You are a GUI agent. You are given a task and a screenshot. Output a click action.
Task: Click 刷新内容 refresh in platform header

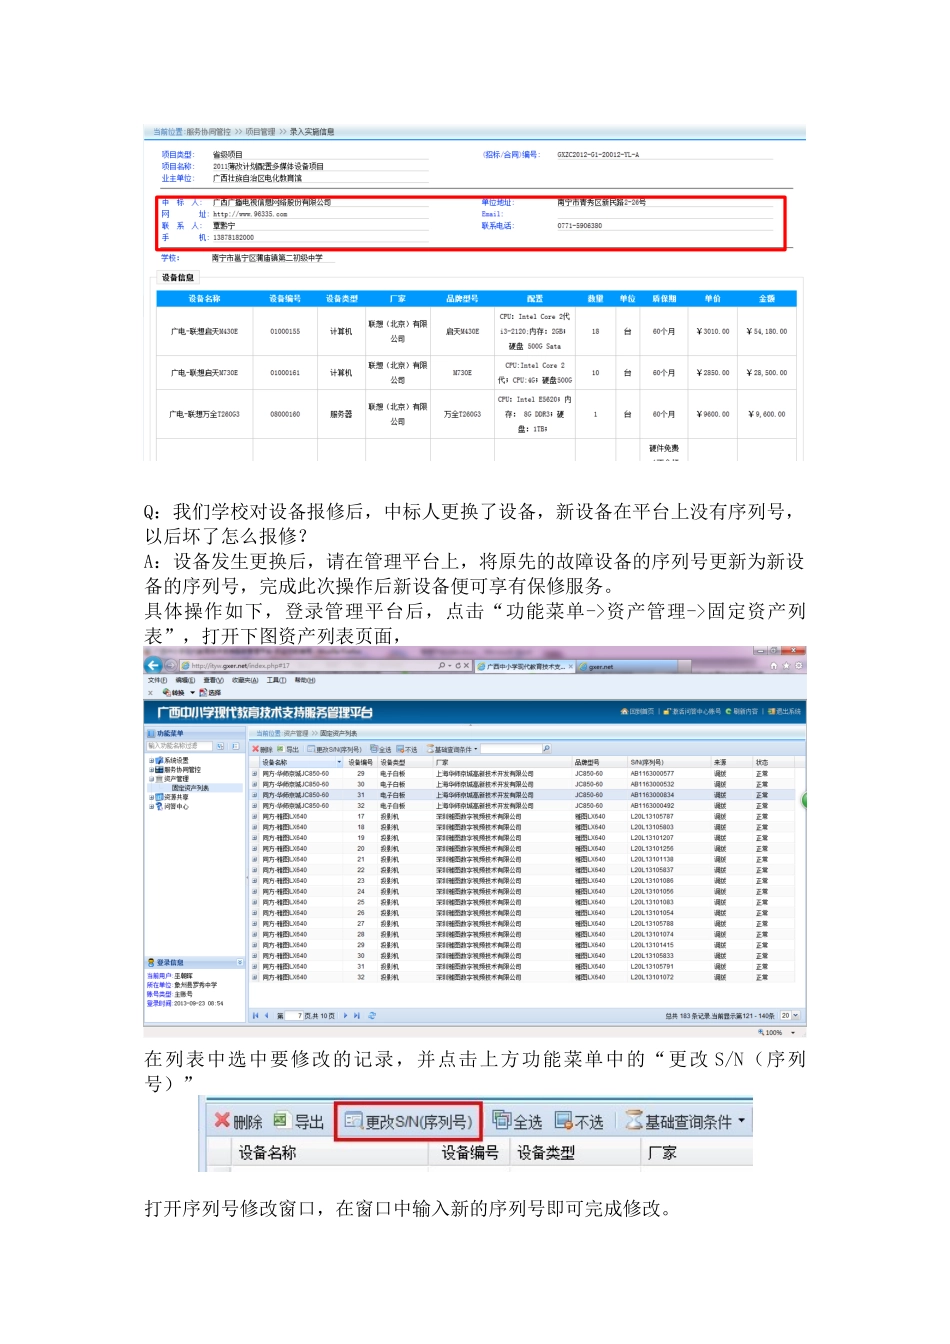pyautogui.click(x=742, y=712)
